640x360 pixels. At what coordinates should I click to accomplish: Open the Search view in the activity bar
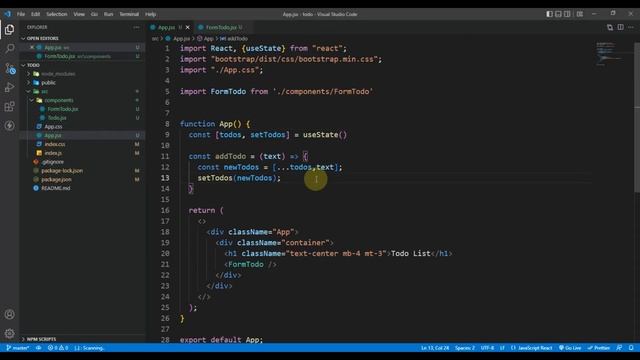[9, 49]
